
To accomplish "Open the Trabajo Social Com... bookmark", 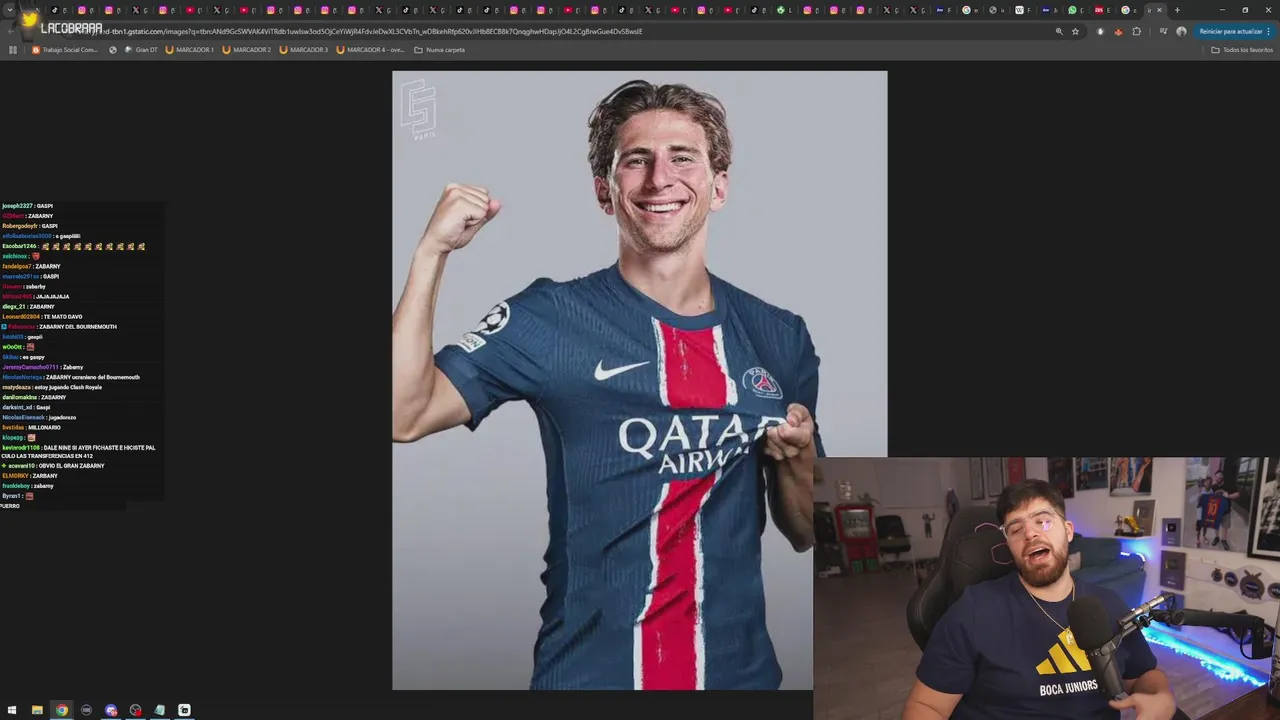I will [65, 50].
